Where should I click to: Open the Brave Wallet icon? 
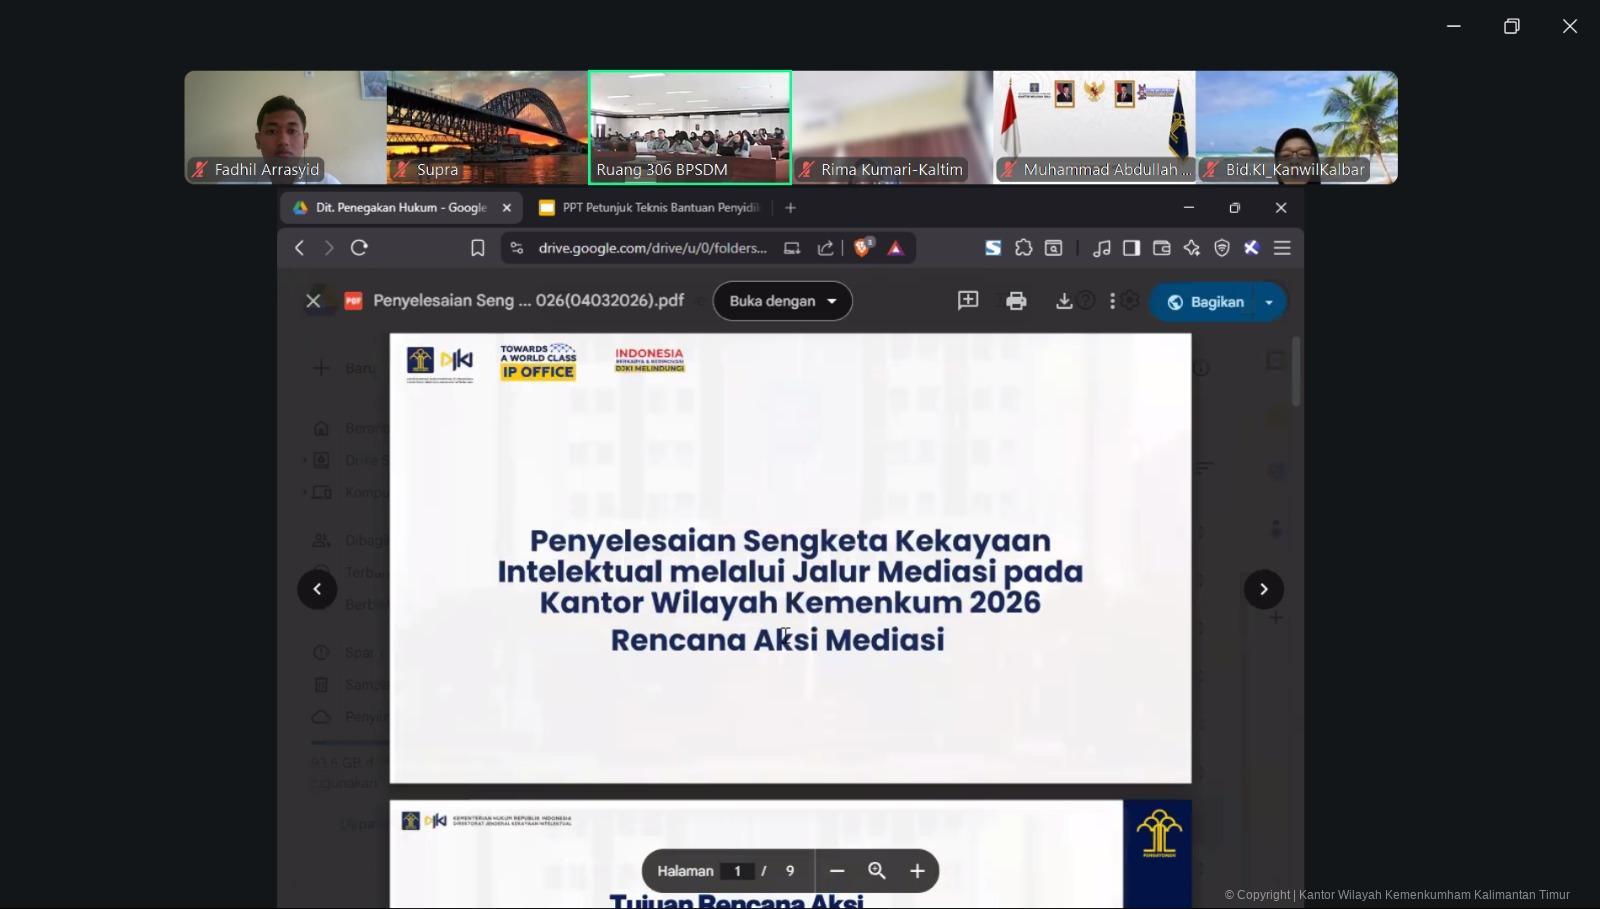coord(1162,248)
